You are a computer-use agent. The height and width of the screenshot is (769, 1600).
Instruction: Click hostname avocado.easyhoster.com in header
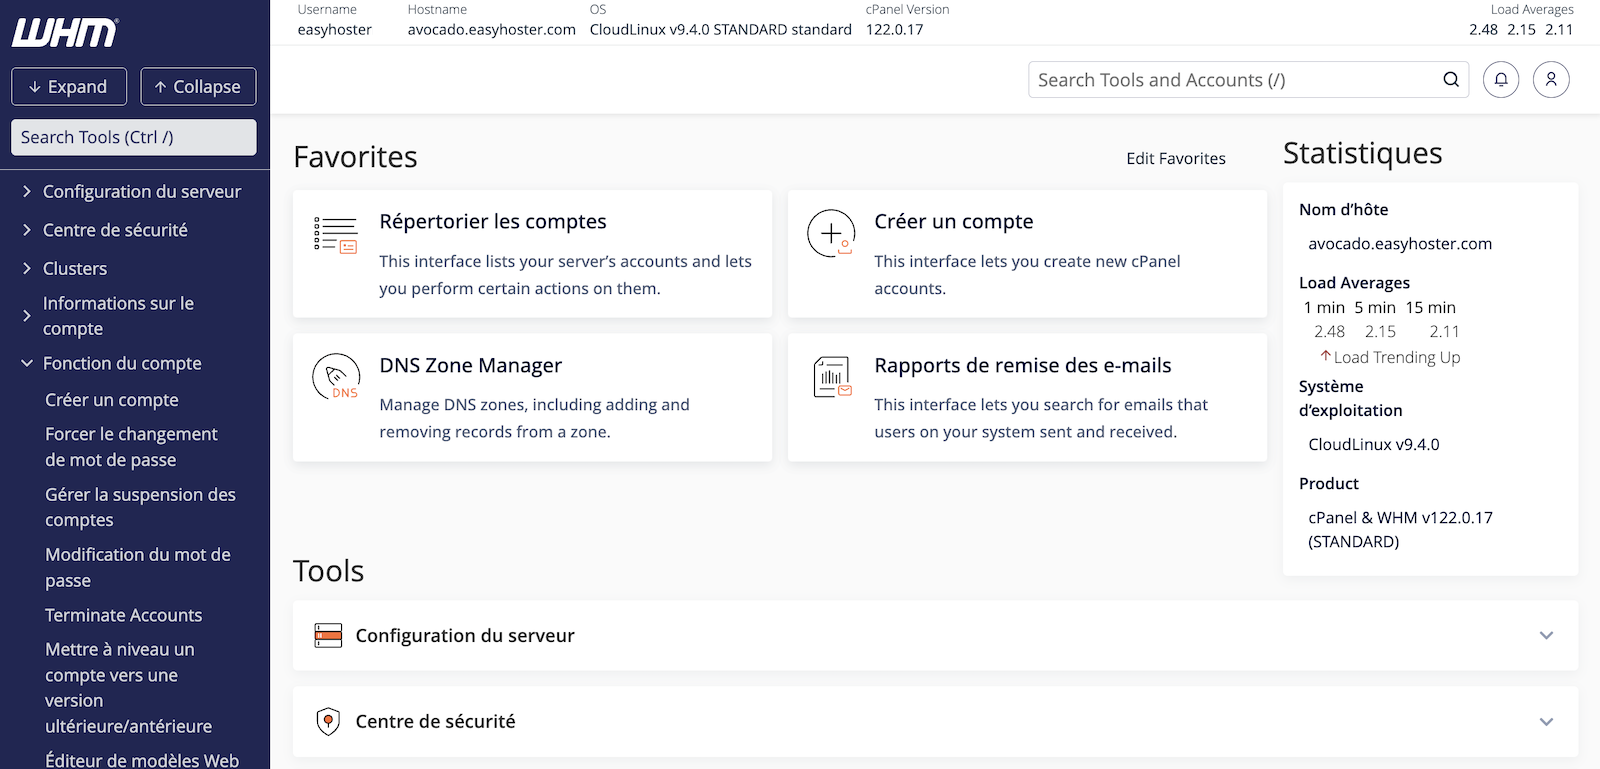[x=492, y=29]
